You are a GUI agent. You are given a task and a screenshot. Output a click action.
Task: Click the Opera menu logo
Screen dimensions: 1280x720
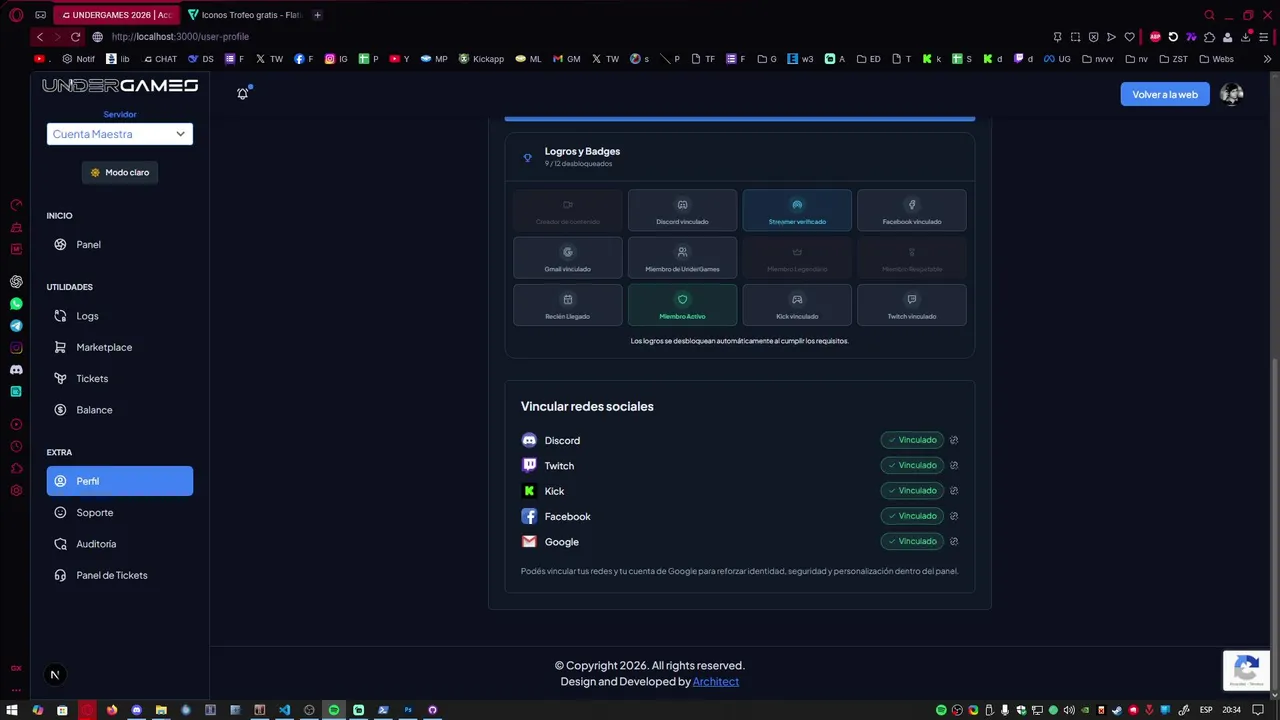[16, 15]
